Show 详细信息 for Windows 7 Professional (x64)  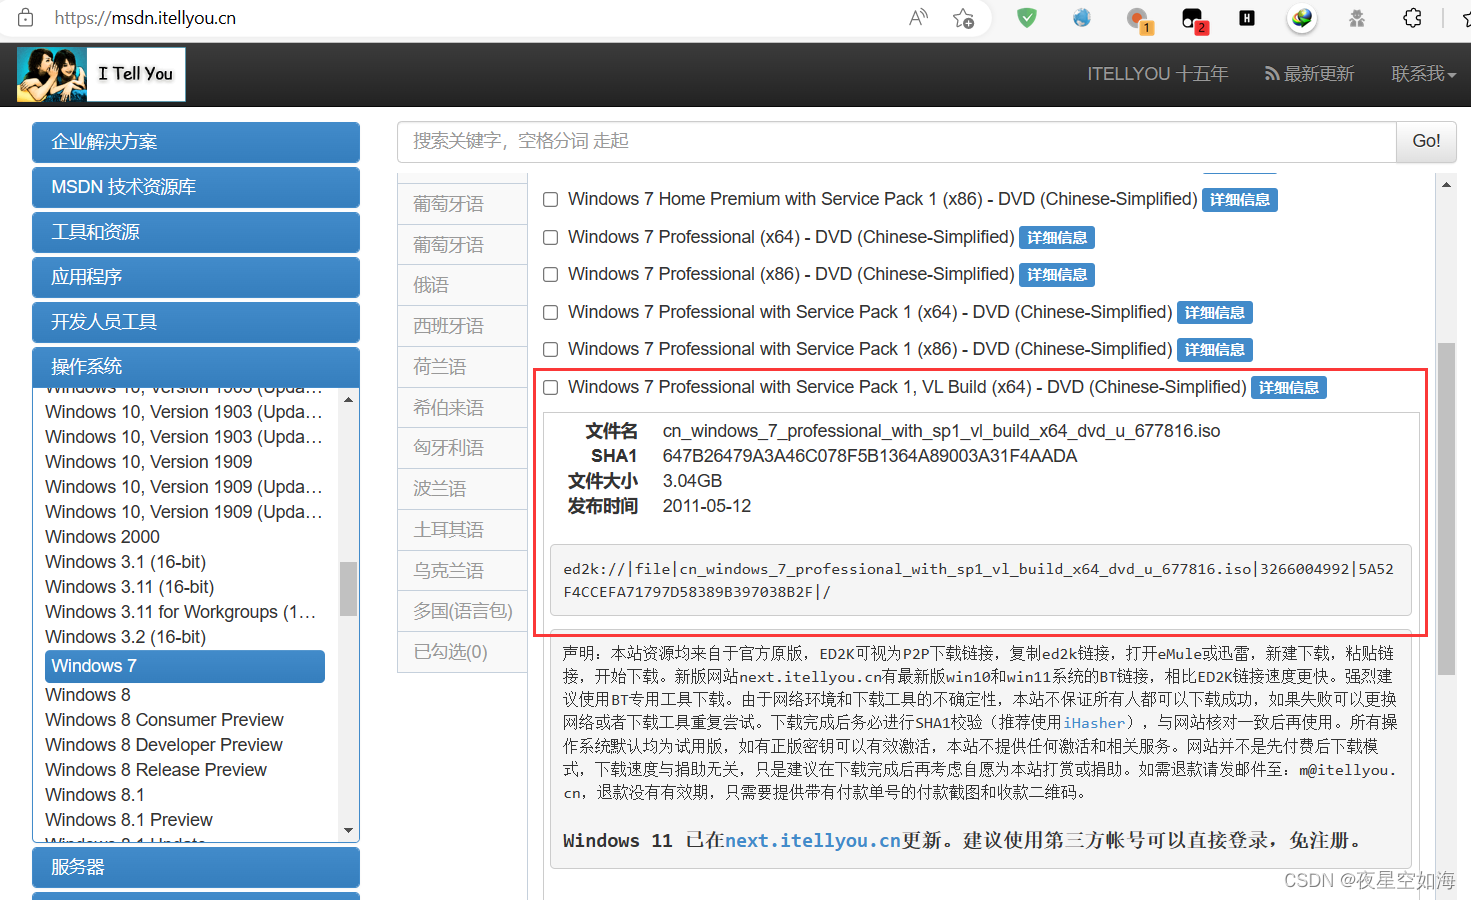click(1057, 238)
